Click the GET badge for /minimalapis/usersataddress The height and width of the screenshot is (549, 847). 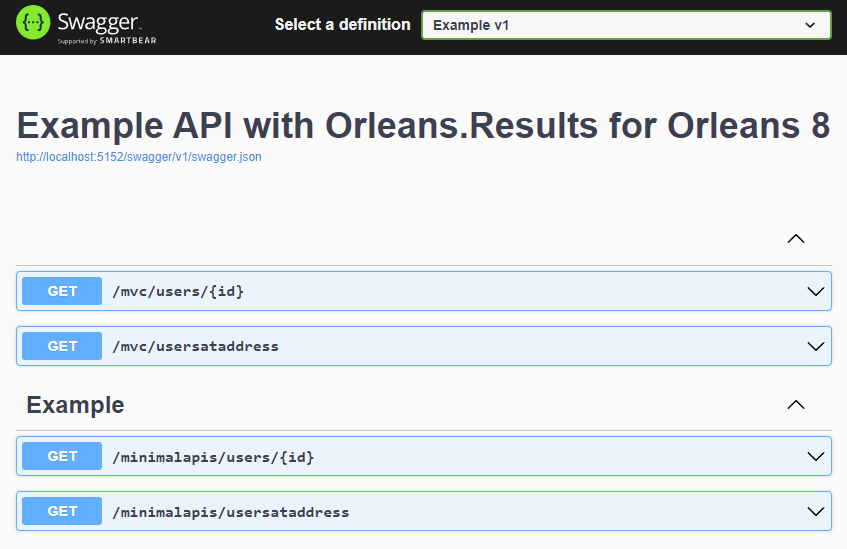(62, 511)
